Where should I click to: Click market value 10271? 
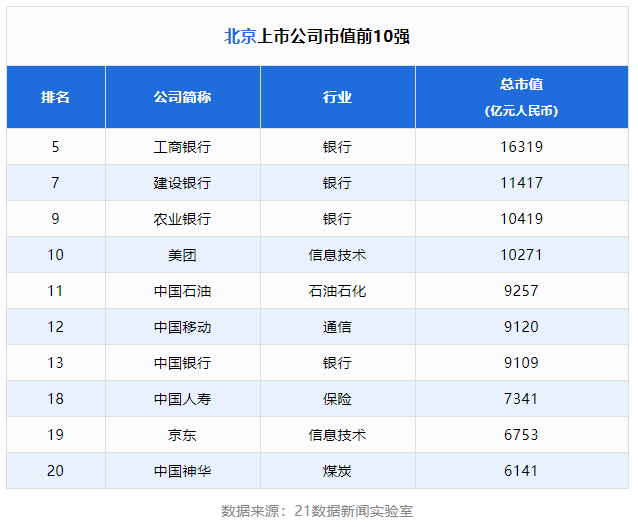(522, 255)
